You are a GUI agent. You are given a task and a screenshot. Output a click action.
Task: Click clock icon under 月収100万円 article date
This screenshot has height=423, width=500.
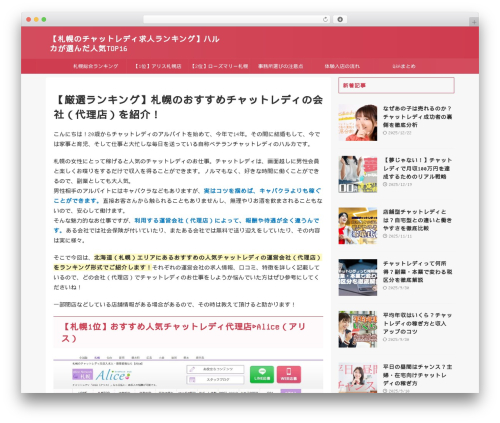(385, 184)
